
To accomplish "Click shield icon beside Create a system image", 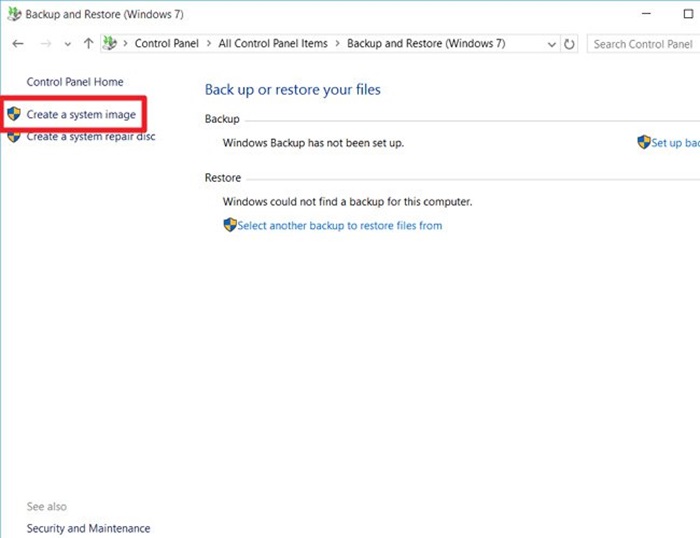I will (x=14, y=114).
